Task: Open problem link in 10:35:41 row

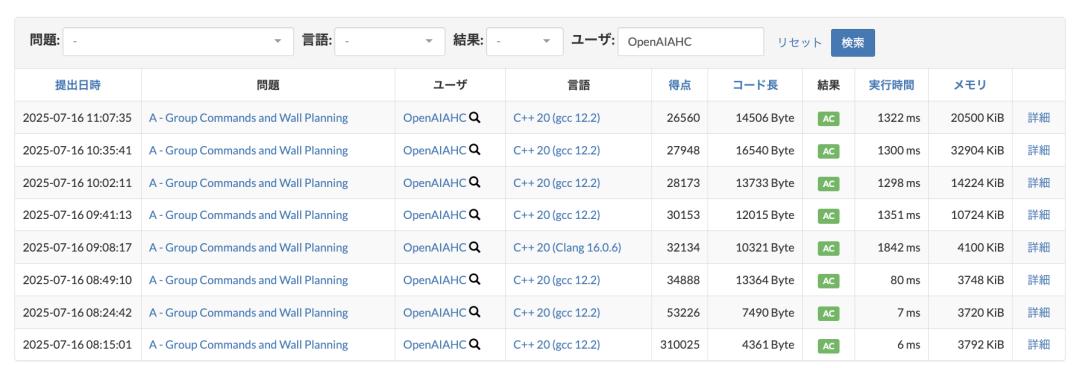Action: click(249, 150)
